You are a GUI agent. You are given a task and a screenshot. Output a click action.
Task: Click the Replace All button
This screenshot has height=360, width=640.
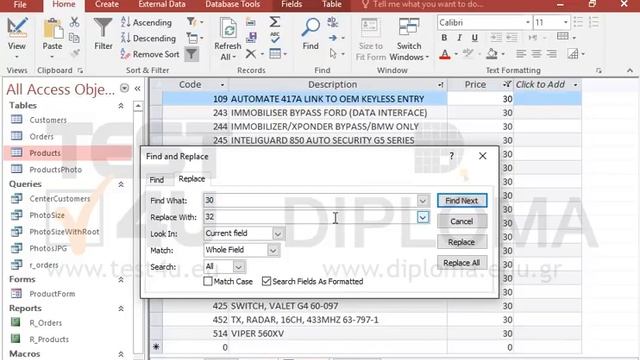pos(462,263)
